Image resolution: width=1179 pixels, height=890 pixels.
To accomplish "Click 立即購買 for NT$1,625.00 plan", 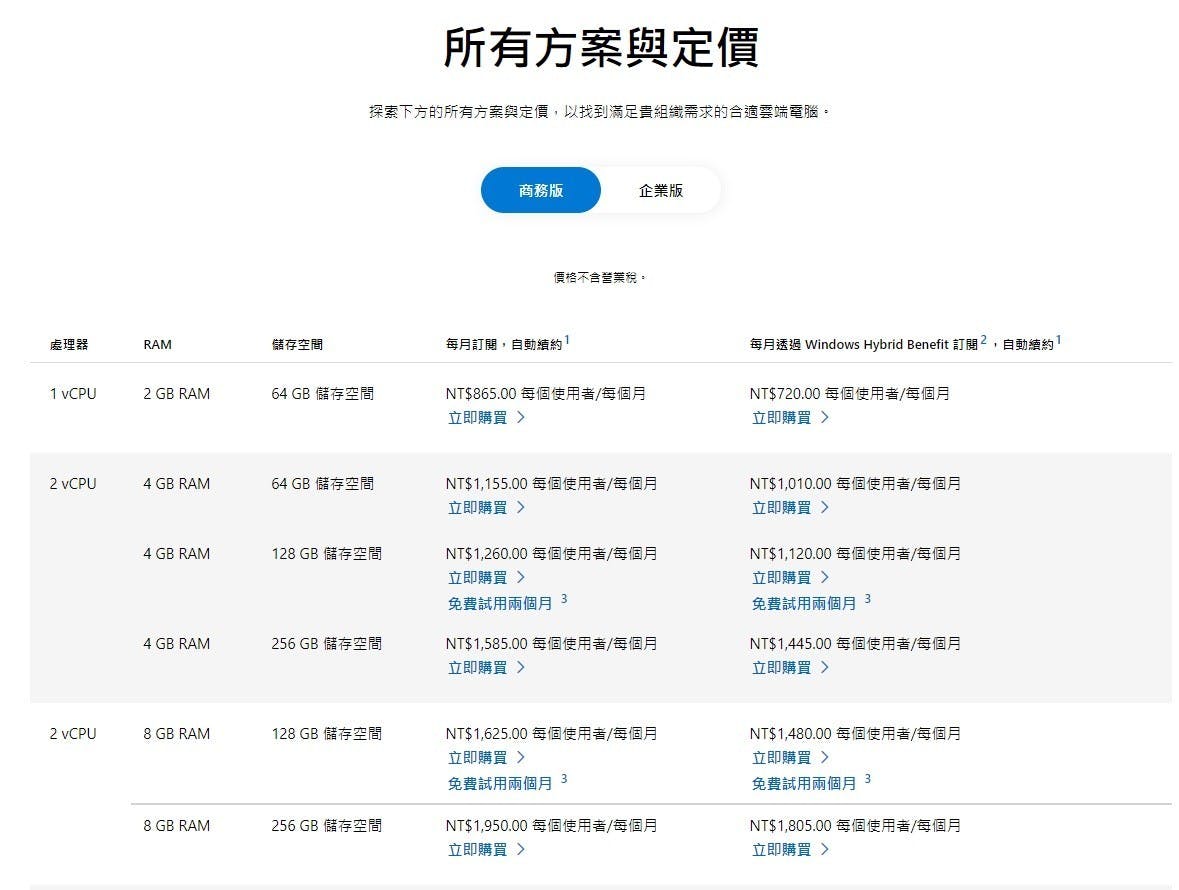I will point(486,758).
